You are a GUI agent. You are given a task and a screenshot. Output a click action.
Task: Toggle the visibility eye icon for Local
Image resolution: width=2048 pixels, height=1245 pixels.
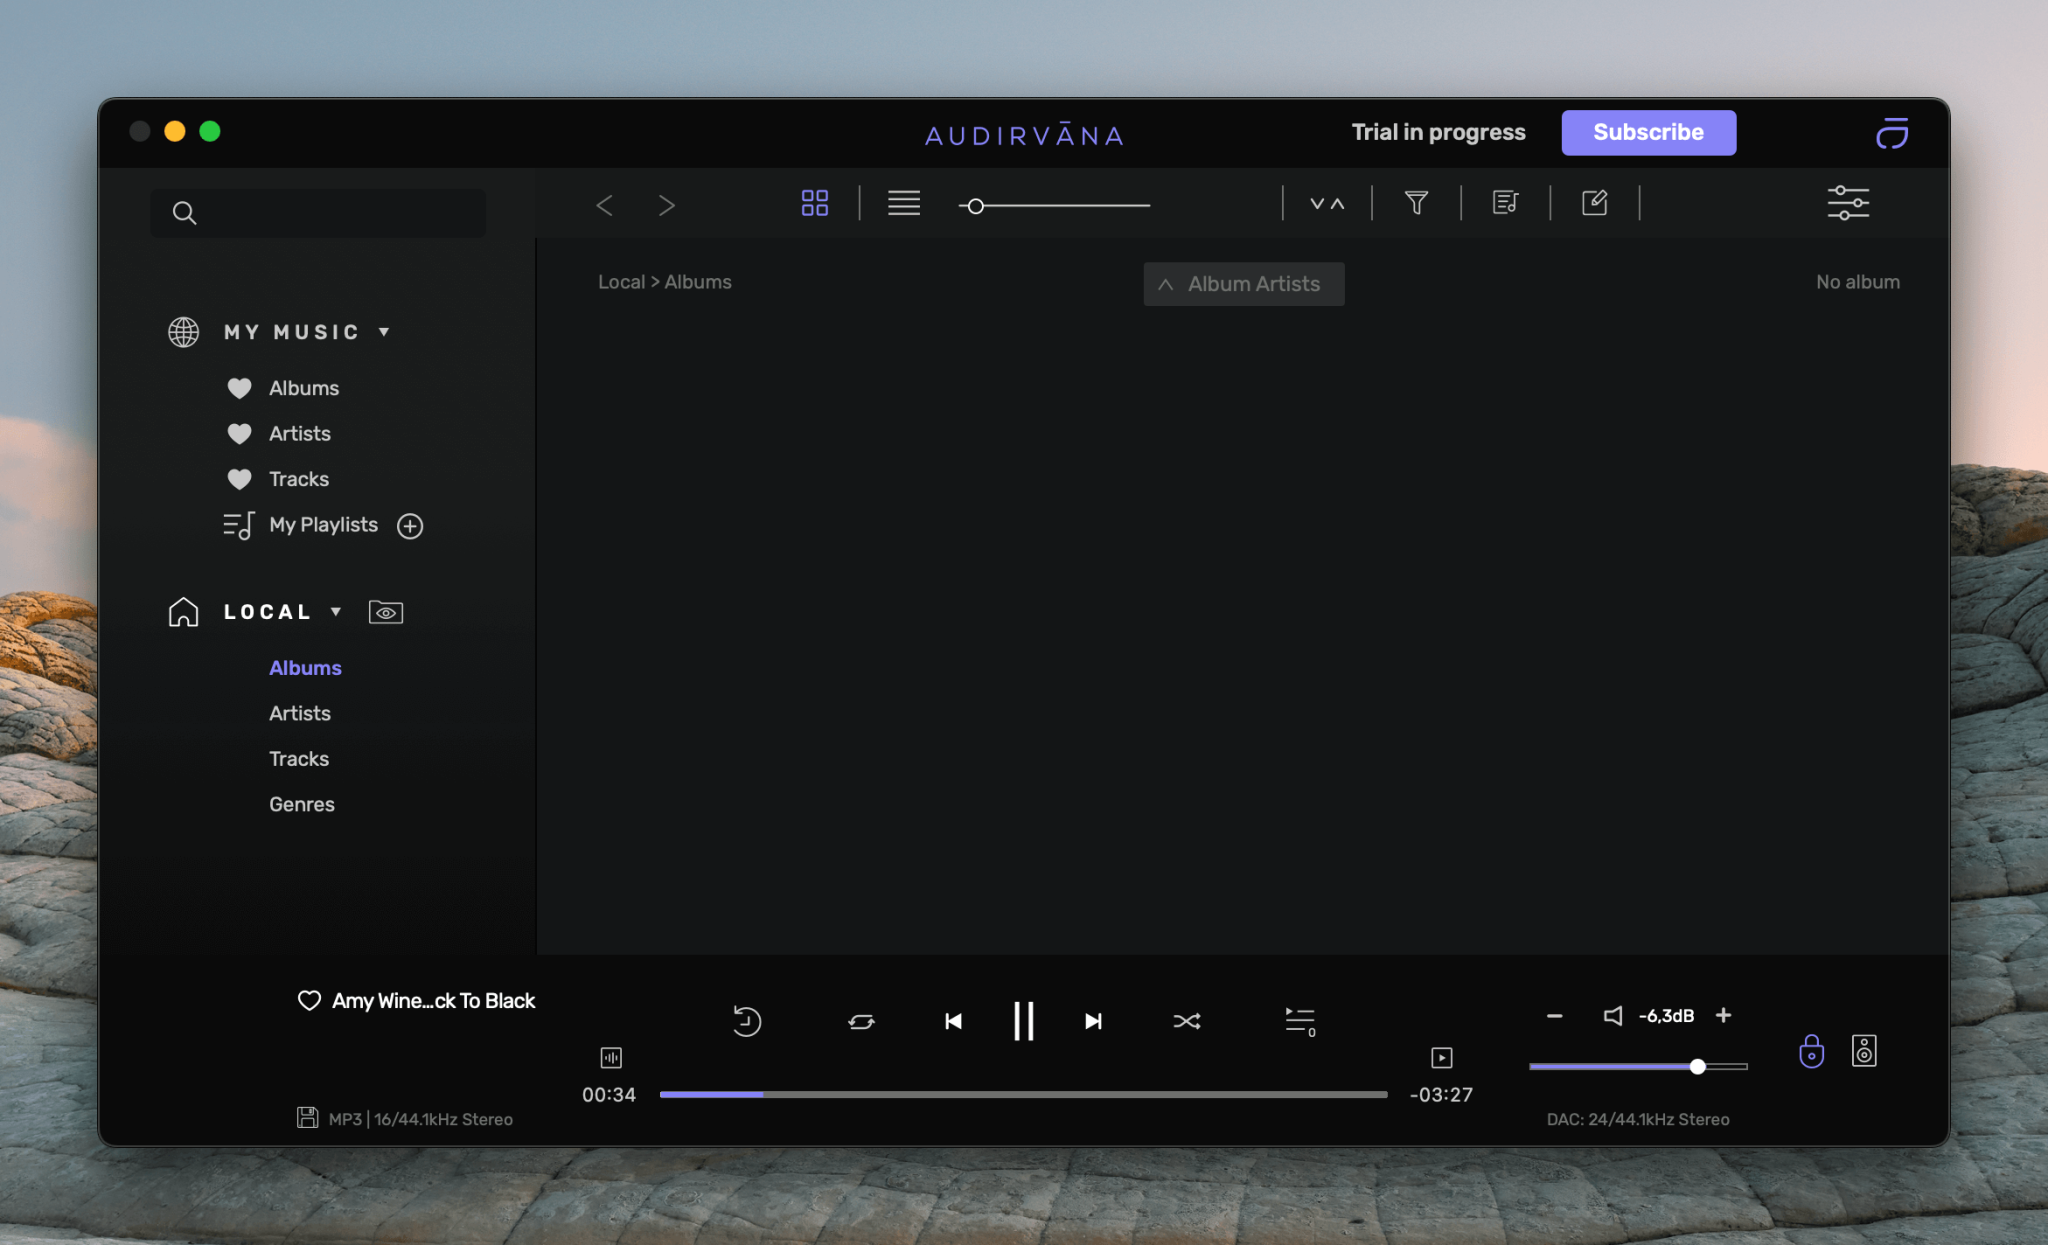click(385, 612)
